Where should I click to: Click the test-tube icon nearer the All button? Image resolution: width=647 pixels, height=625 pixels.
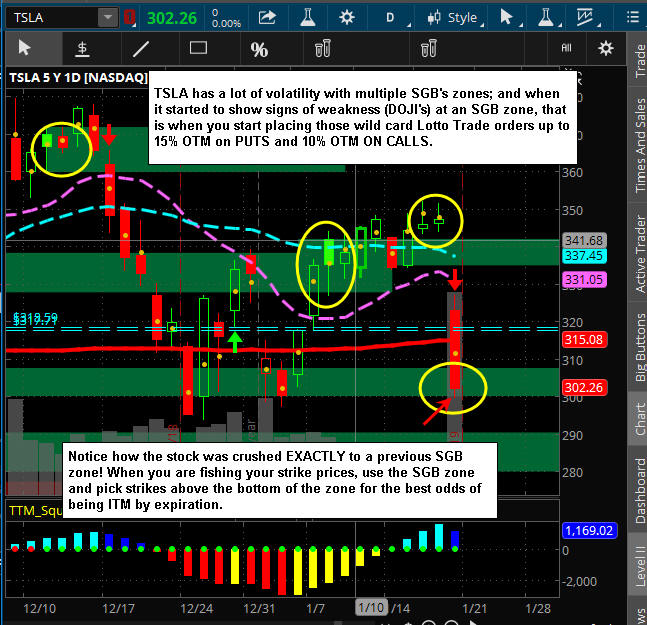point(429,48)
